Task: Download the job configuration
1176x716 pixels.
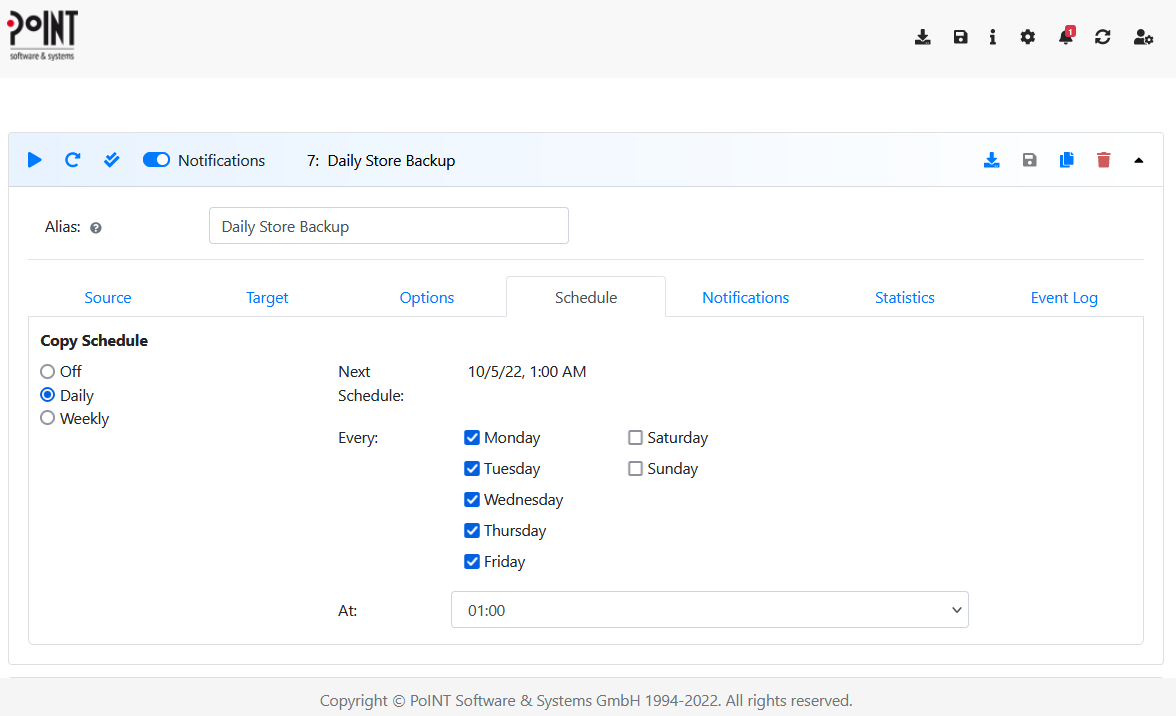Action: (x=992, y=159)
